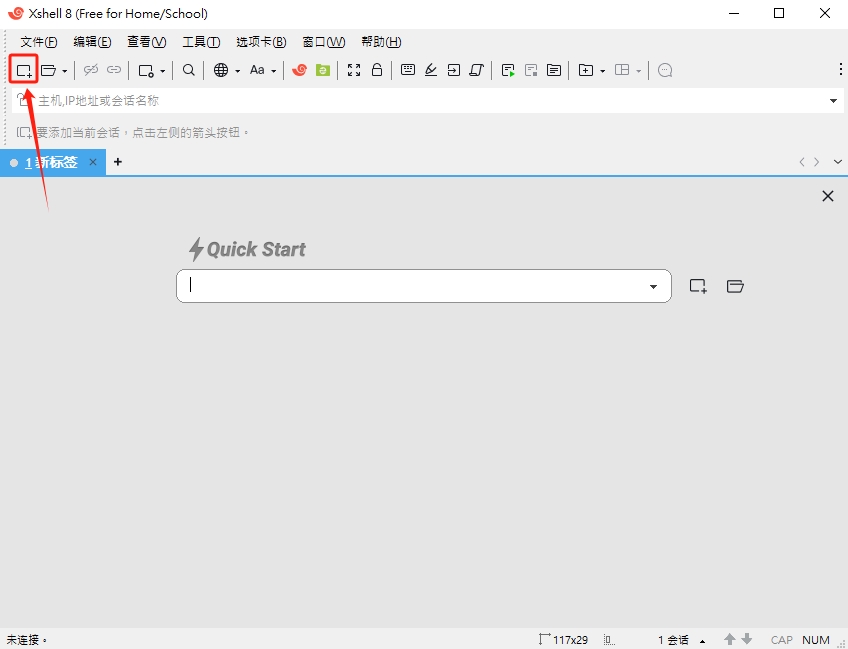The image size is (848, 649).
Task: Click the '1 会话' status bar entry
Action: (673, 640)
